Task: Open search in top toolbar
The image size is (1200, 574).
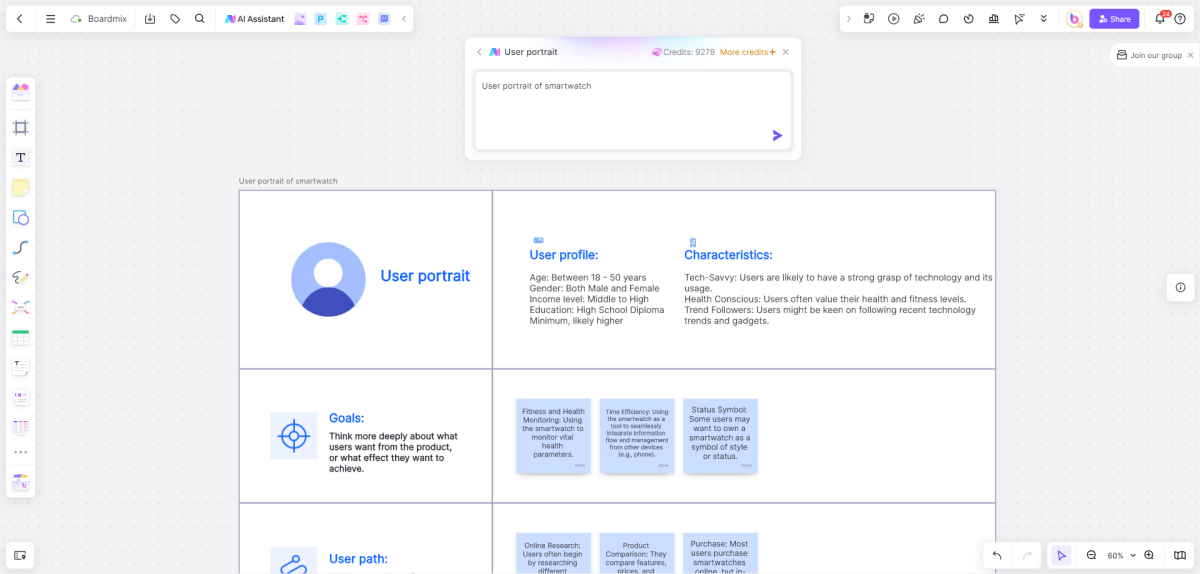Action: pos(200,19)
